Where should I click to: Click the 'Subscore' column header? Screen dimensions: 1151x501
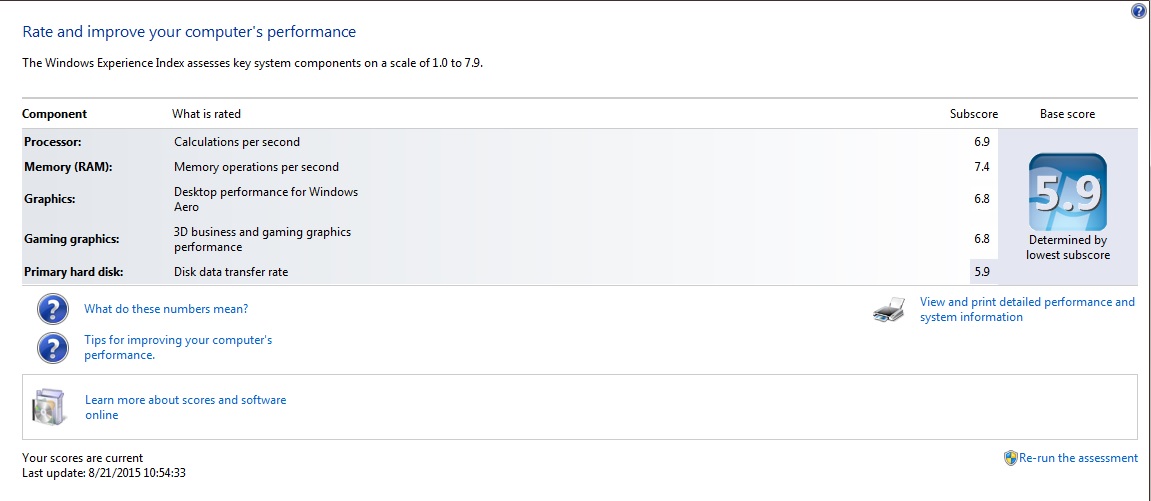pyautogui.click(x=974, y=114)
